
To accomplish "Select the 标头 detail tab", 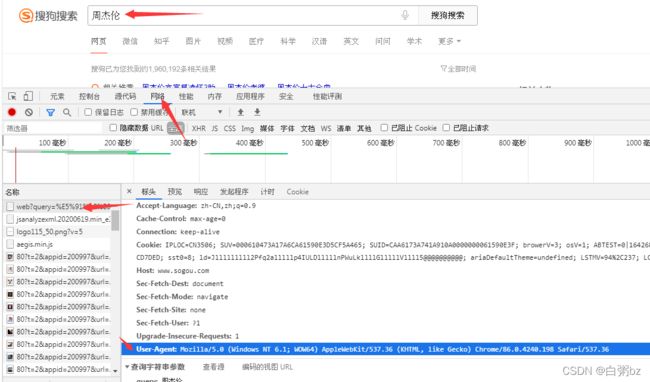I will tap(148, 191).
